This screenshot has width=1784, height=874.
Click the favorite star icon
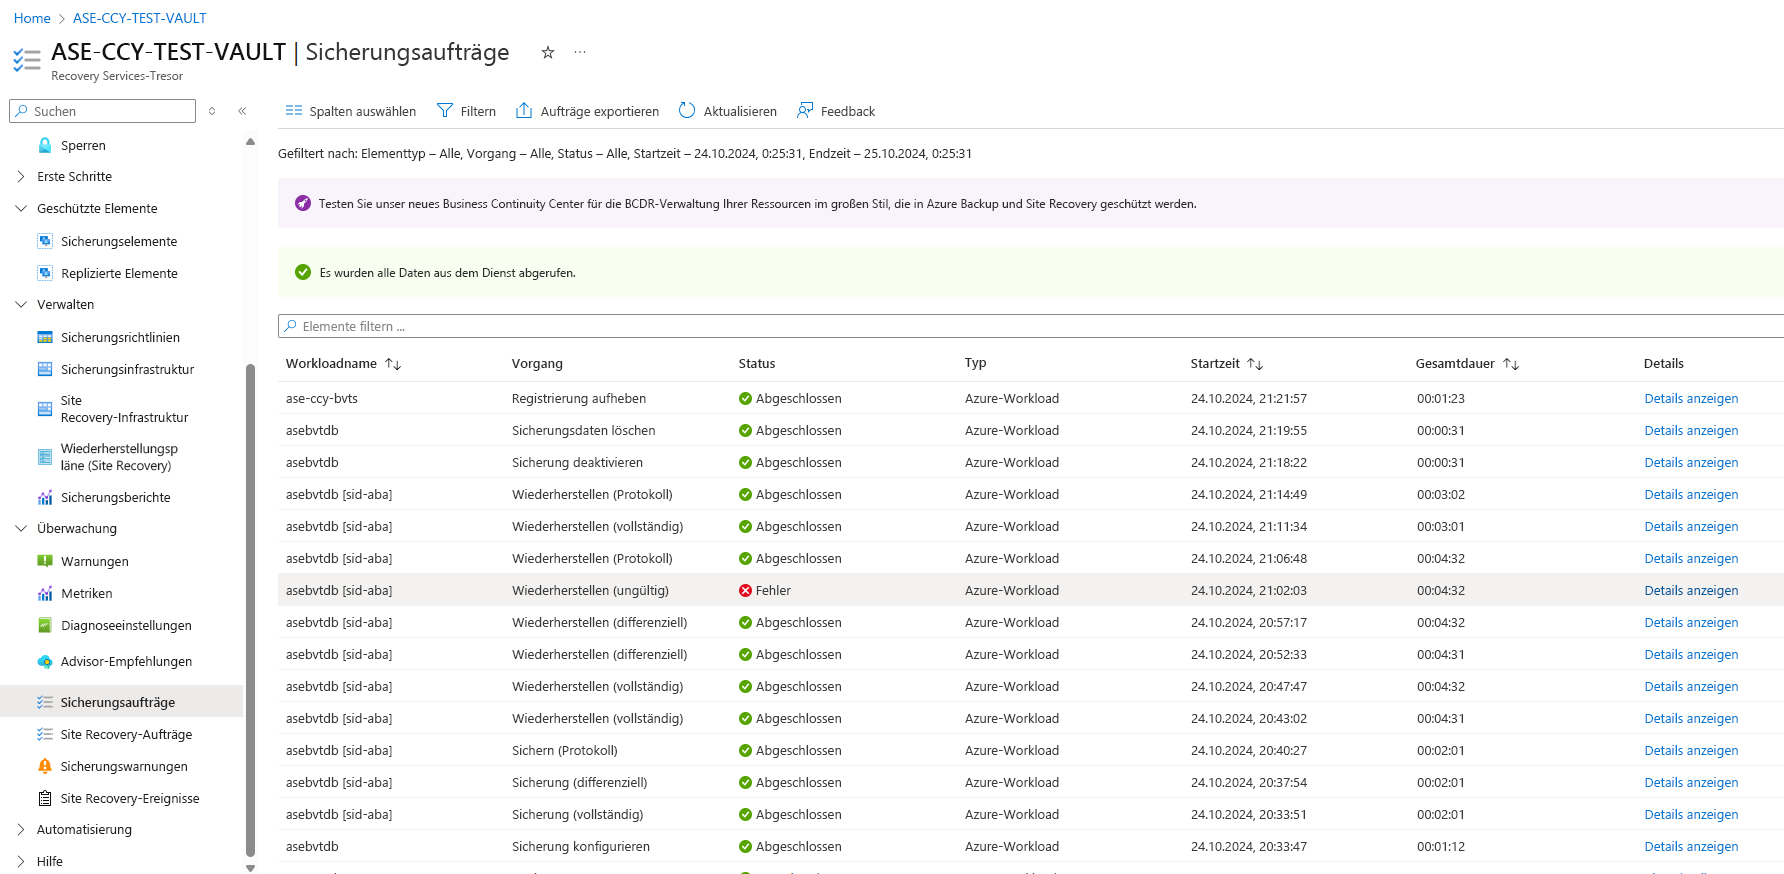point(548,53)
